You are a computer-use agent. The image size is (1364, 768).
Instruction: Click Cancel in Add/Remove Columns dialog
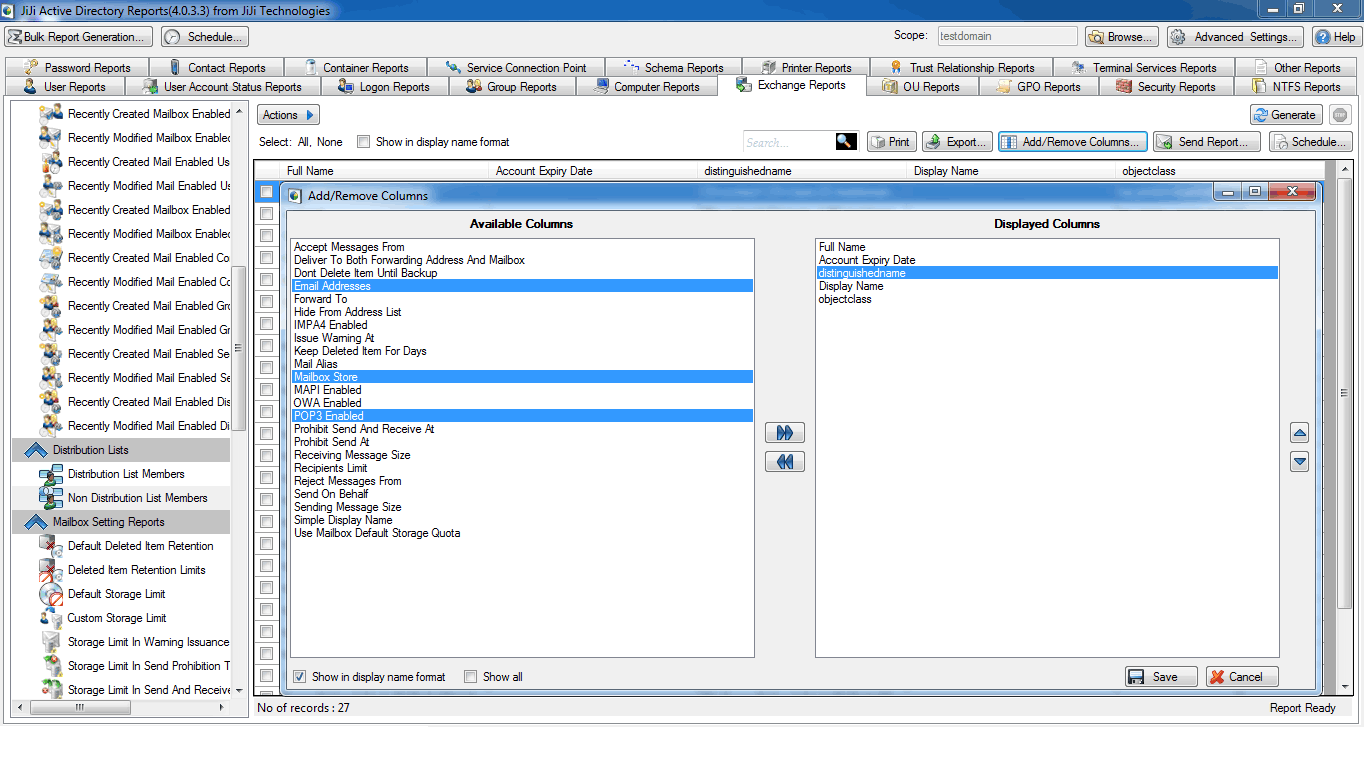point(1242,677)
